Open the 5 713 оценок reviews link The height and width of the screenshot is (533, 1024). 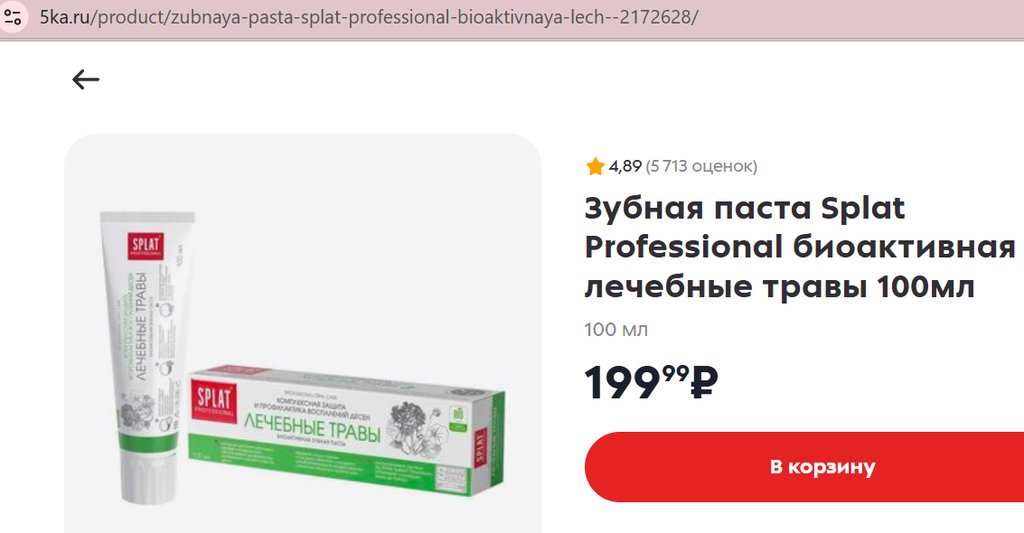701,167
